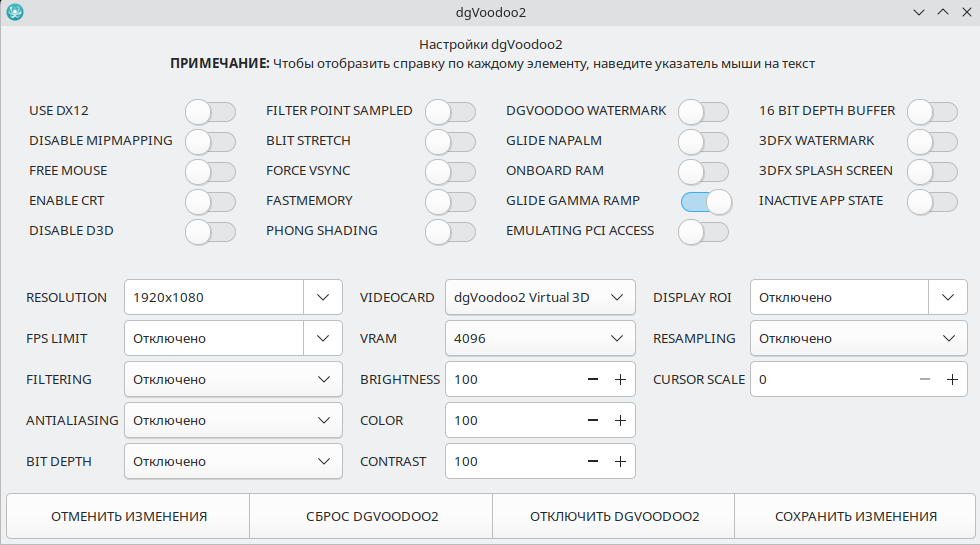
Task: Increase the COLOR value with plus
Action: (620, 421)
